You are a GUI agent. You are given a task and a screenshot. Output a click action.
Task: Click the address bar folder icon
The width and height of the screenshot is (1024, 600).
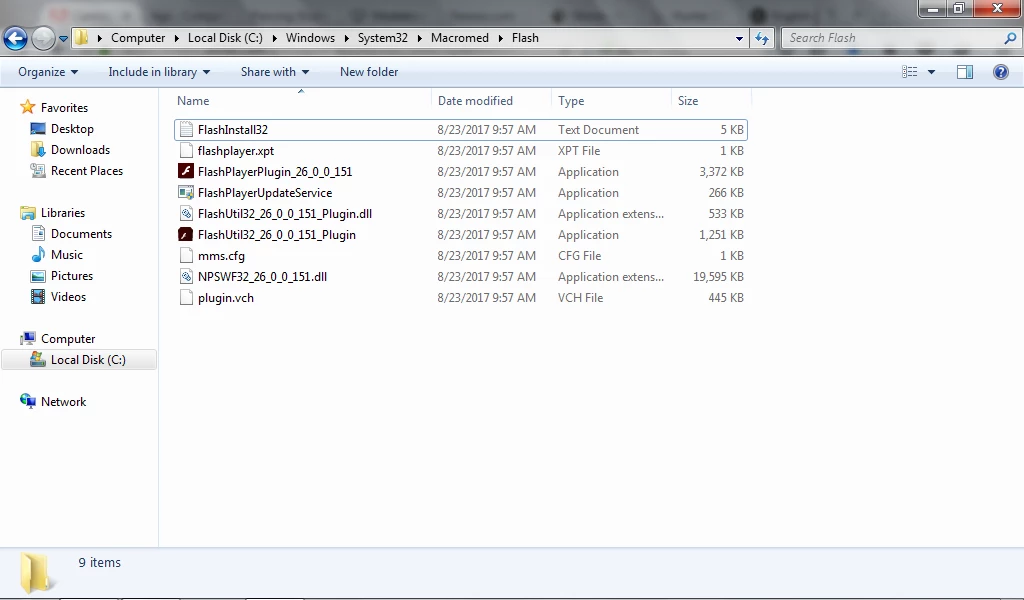tap(81, 38)
